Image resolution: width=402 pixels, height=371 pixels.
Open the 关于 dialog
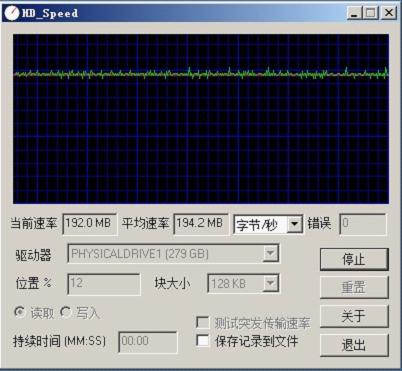pyautogui.click(x=354, y=316)
